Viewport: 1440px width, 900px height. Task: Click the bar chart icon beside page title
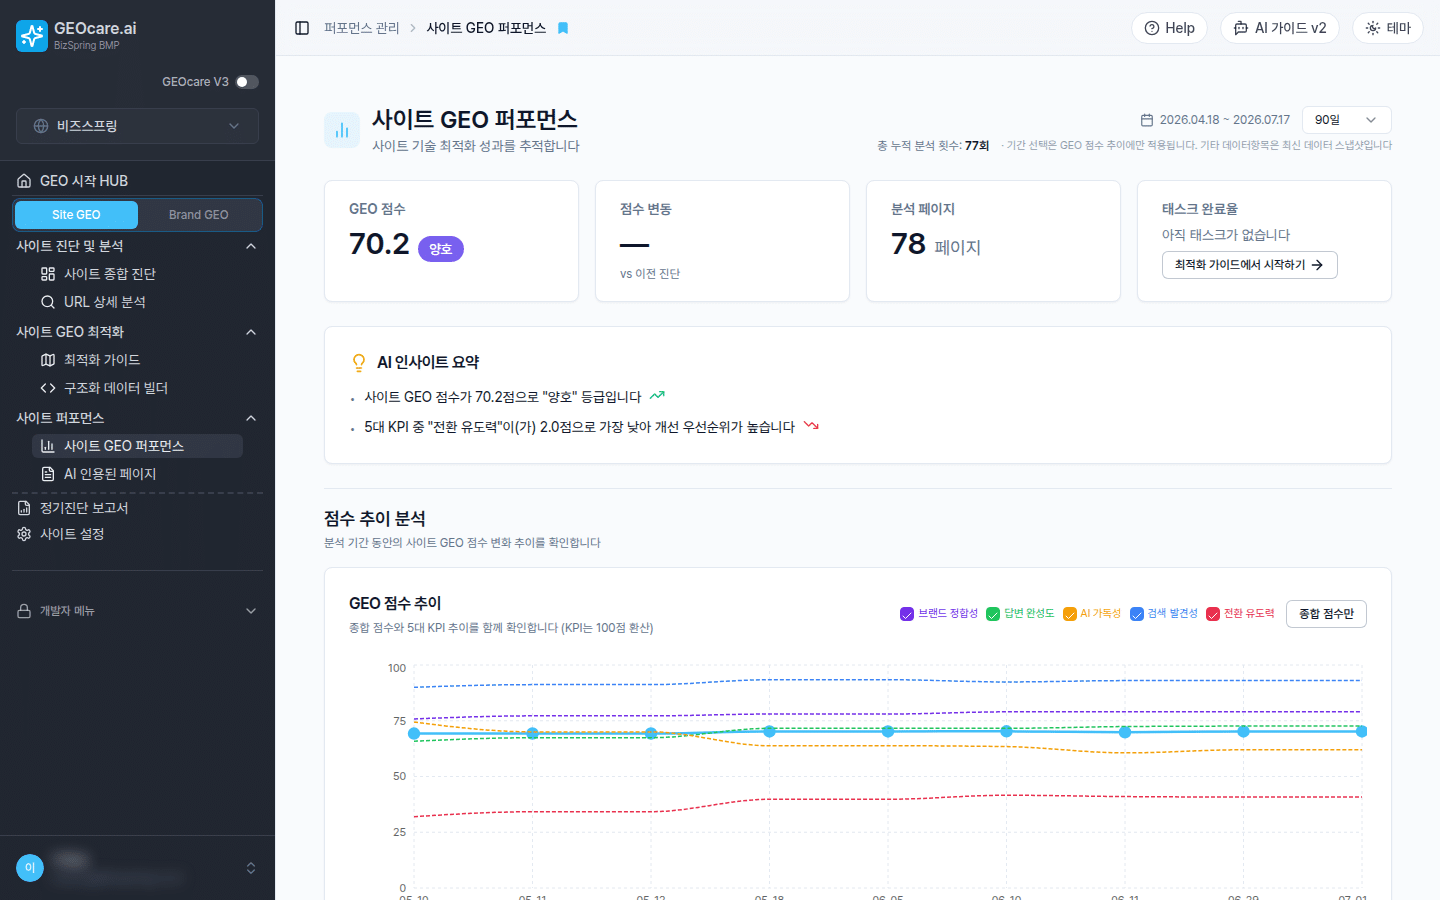pos(342,130)
